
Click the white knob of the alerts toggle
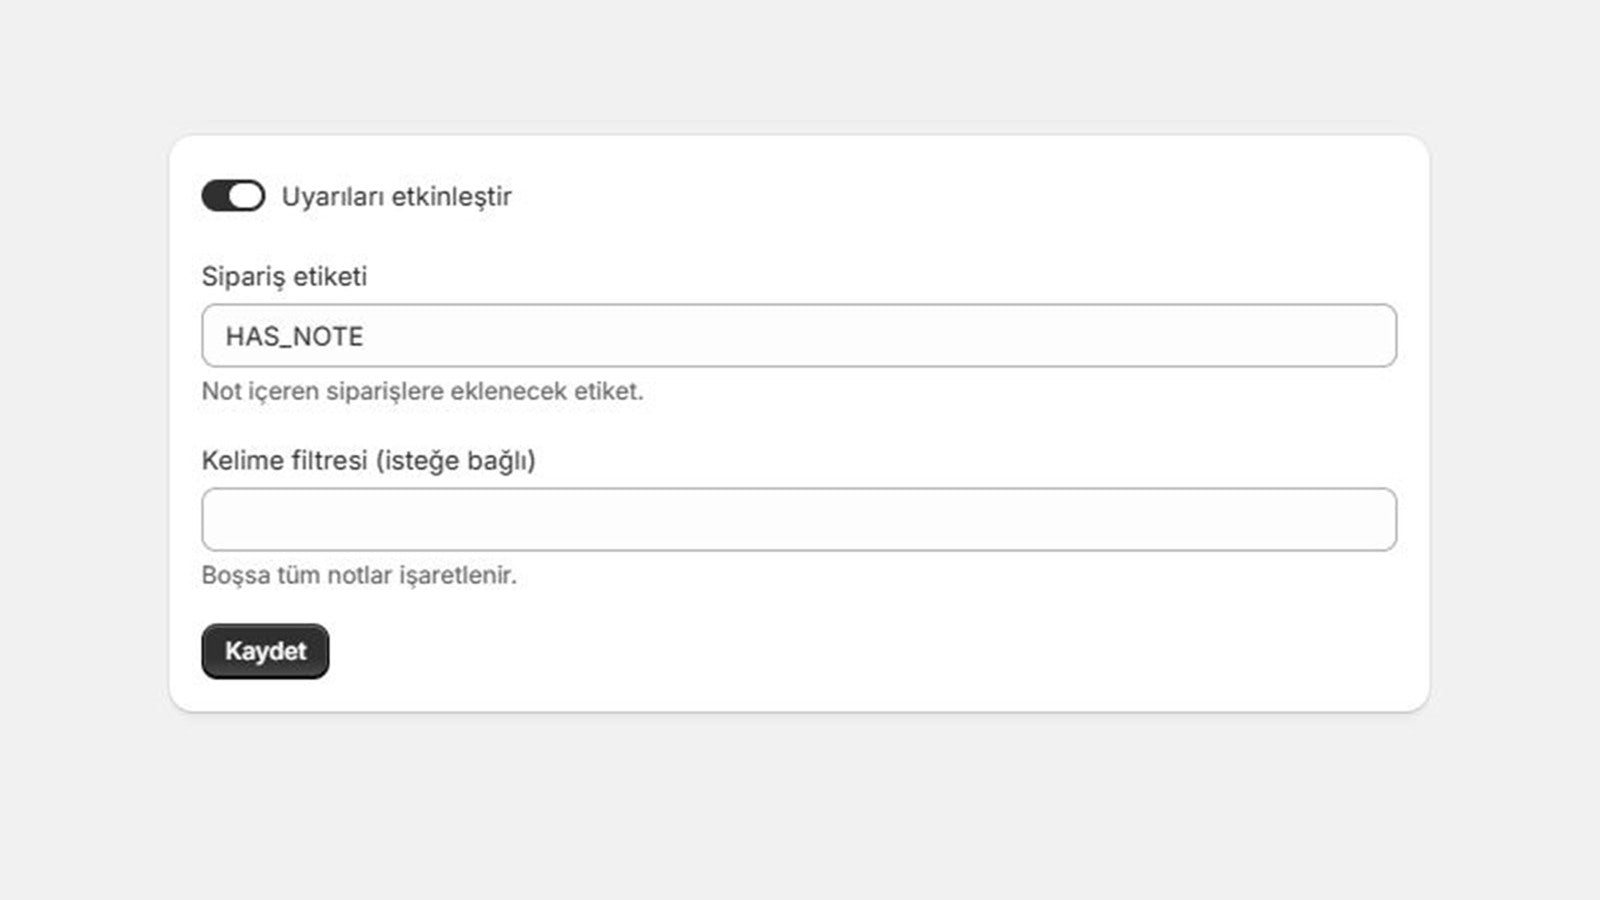[246, 196]
